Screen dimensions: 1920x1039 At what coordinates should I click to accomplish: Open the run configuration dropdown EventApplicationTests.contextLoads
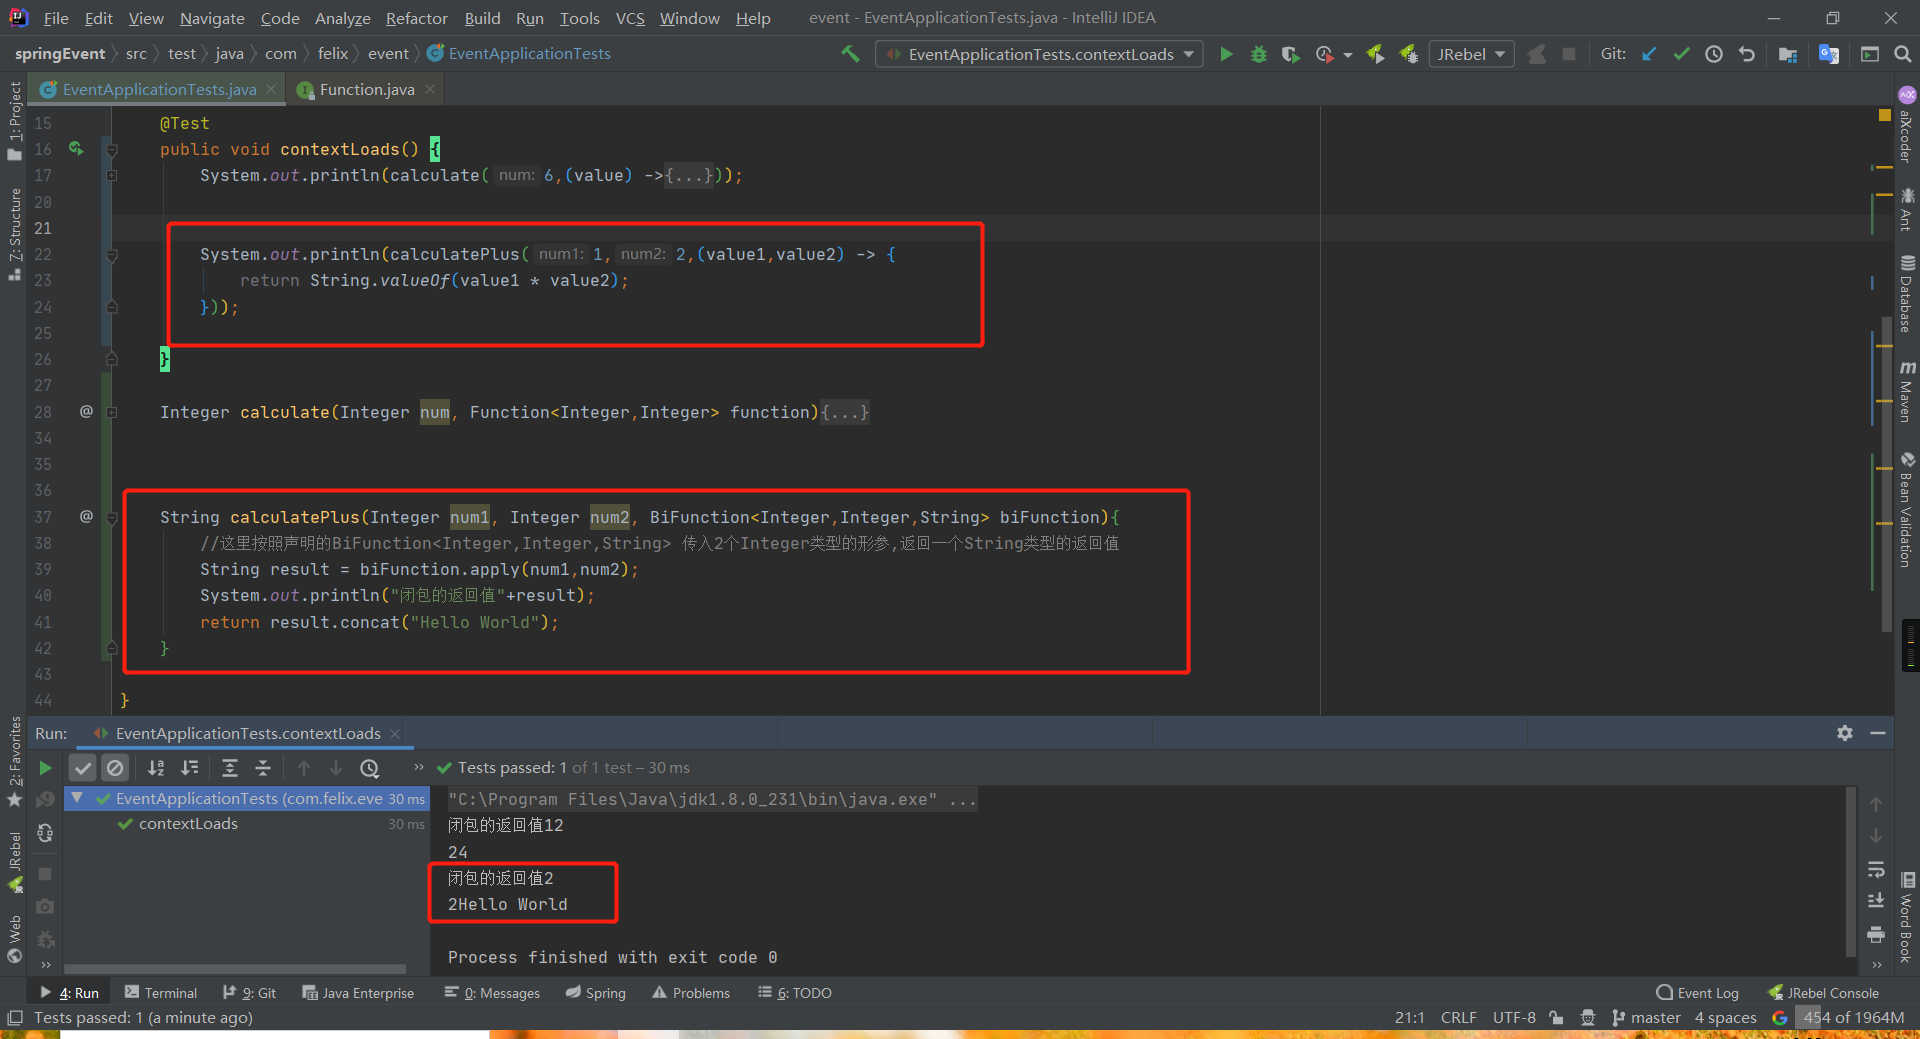click(1040, 54)
